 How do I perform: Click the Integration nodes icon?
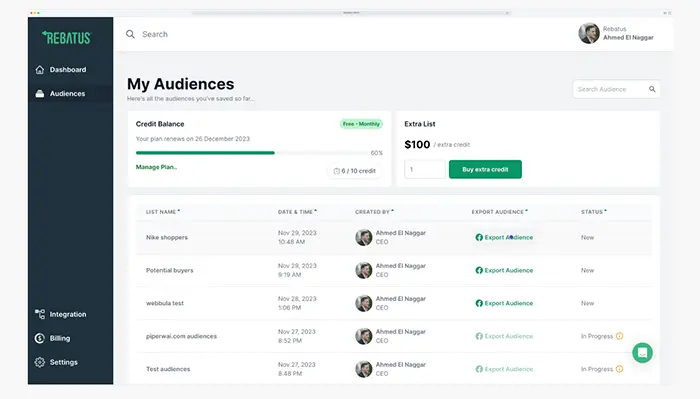point(40,314)
